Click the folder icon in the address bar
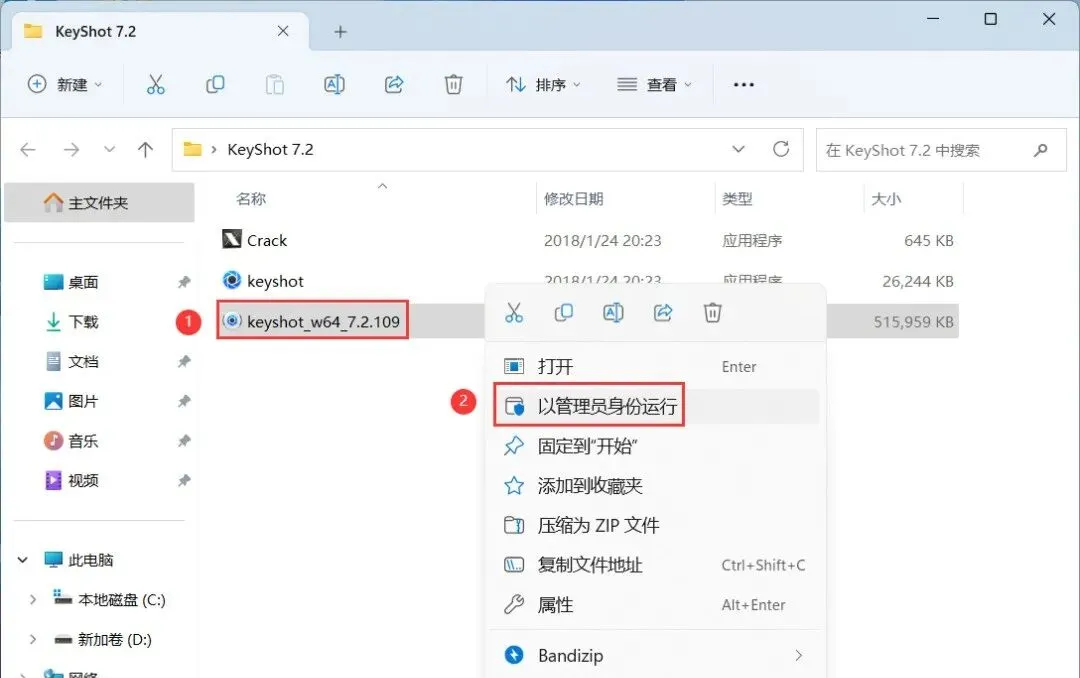This screenshot has width=1080, height=678. tap(192, 149)
